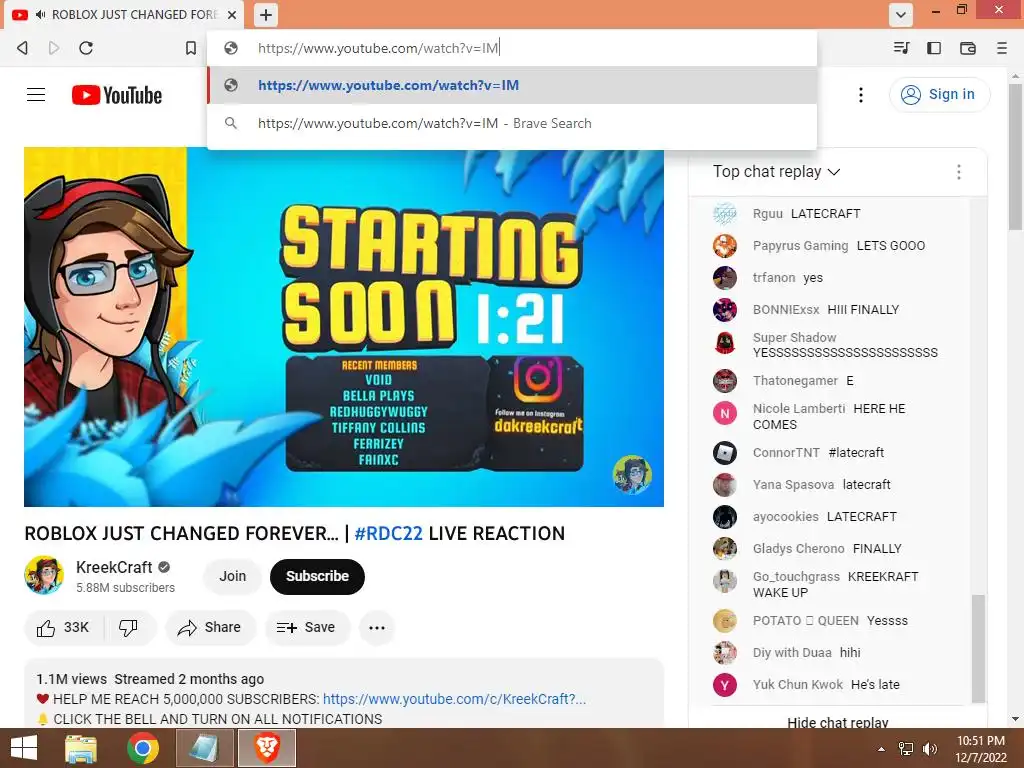The height and width of the screenshot is (768, 1024).
Task: Go back with the browser back arrow
Action: pos(22,48)
